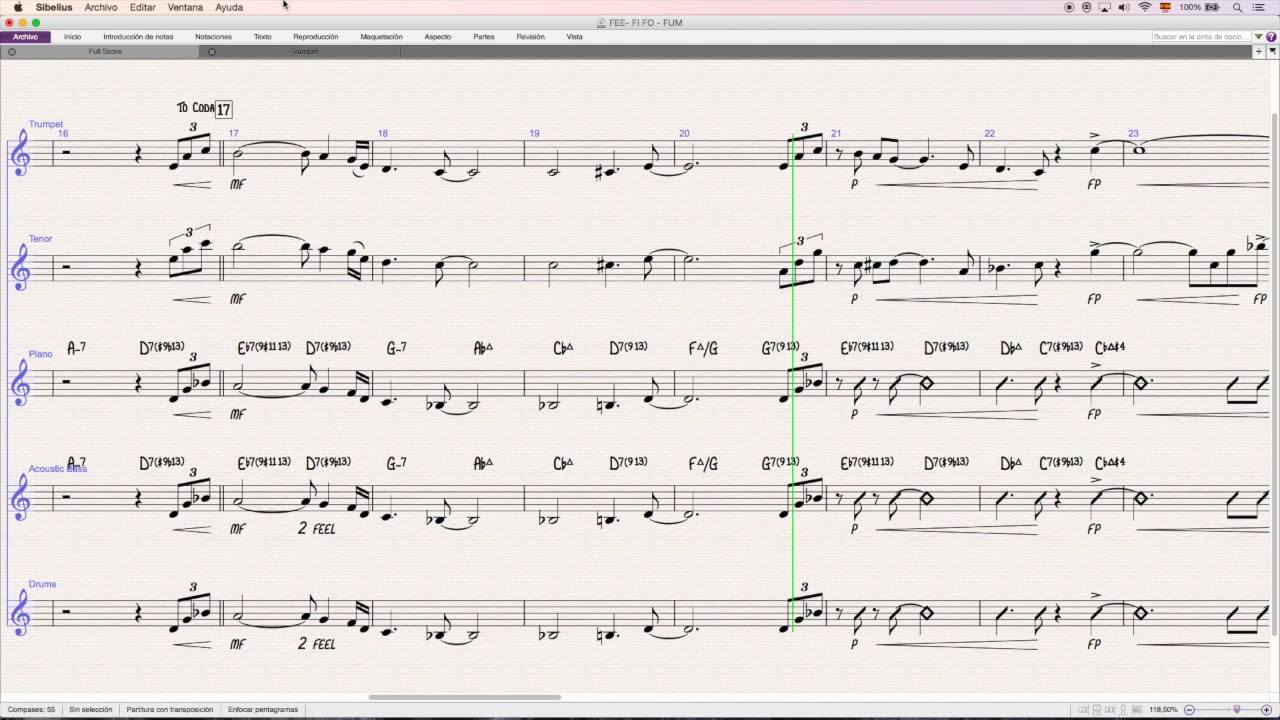Click rehearsal mark 17 box
Screen dimensions: 1280x720
click(x=223, y=109)
